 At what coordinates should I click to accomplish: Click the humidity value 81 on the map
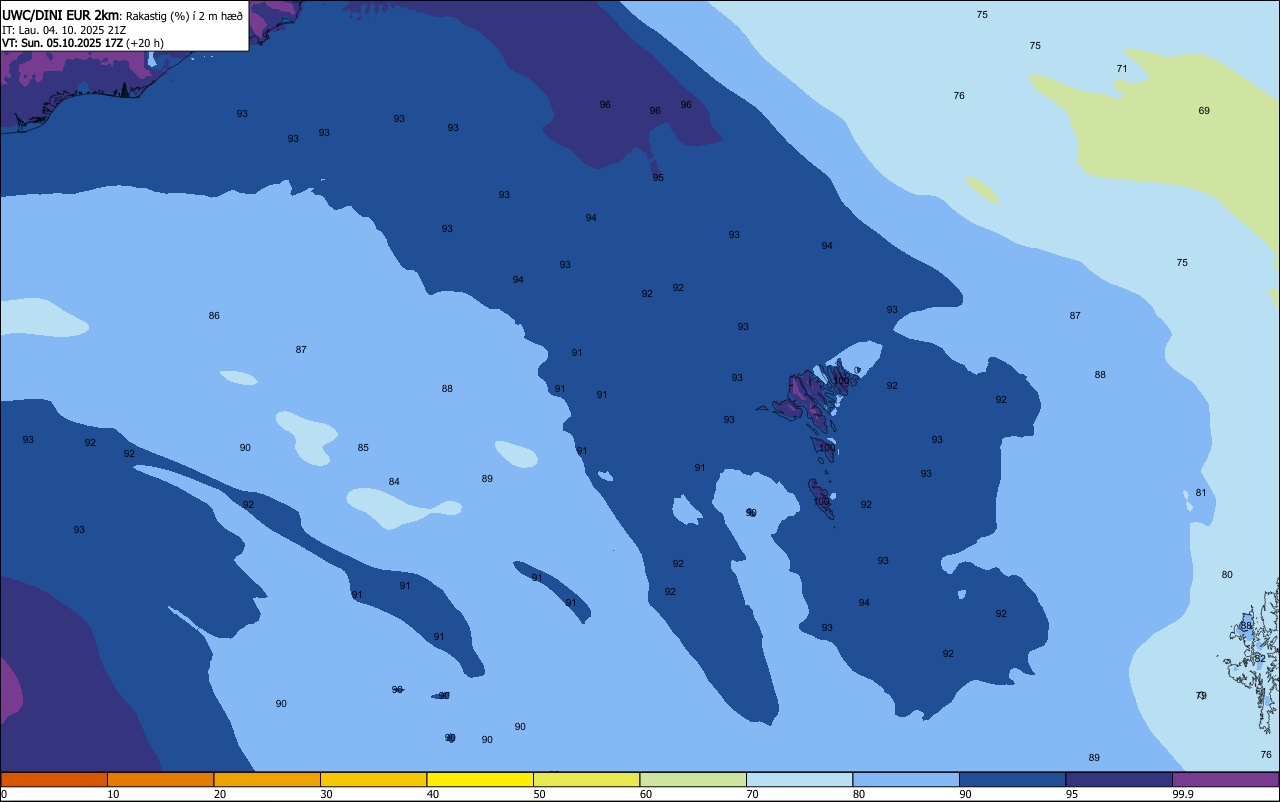1201,493
